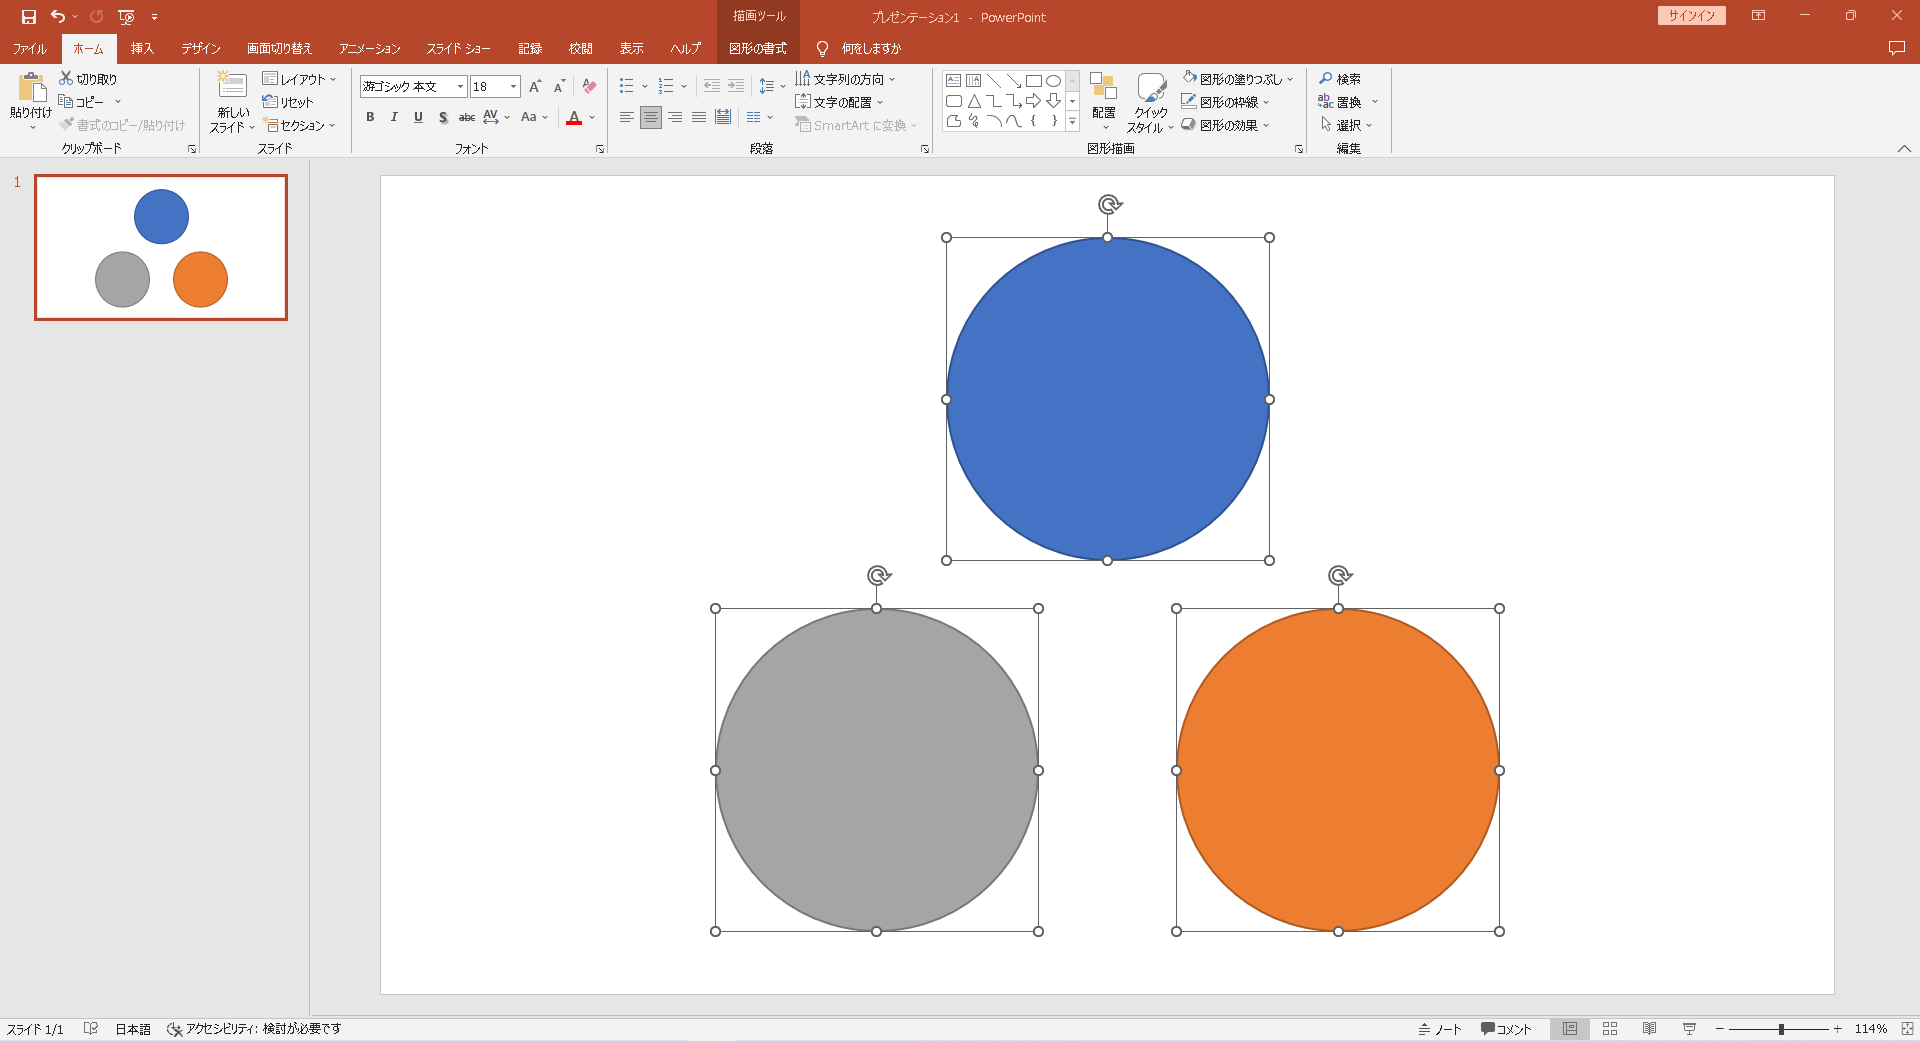Undo the last action
The image size is (1920, 1041).
tap(58, 17)
